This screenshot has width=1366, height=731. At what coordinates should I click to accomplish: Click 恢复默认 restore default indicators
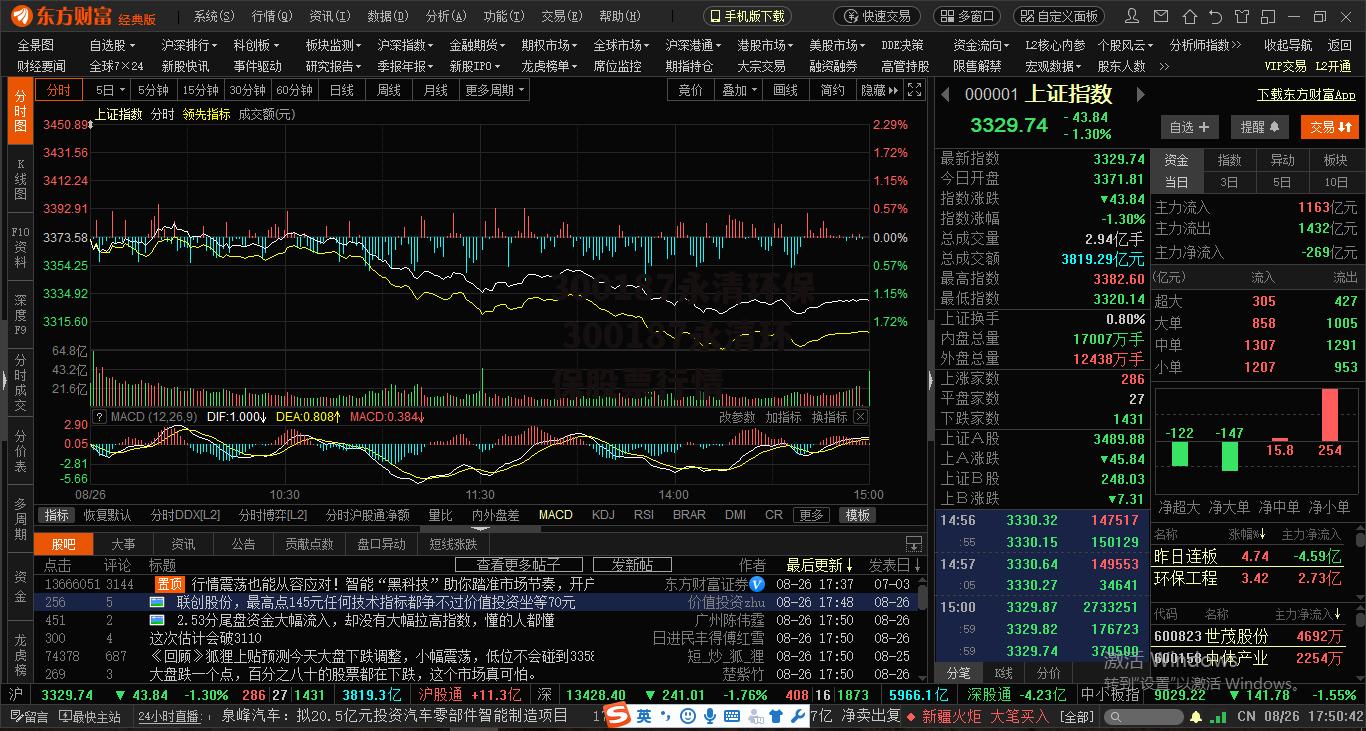point(107,515)
